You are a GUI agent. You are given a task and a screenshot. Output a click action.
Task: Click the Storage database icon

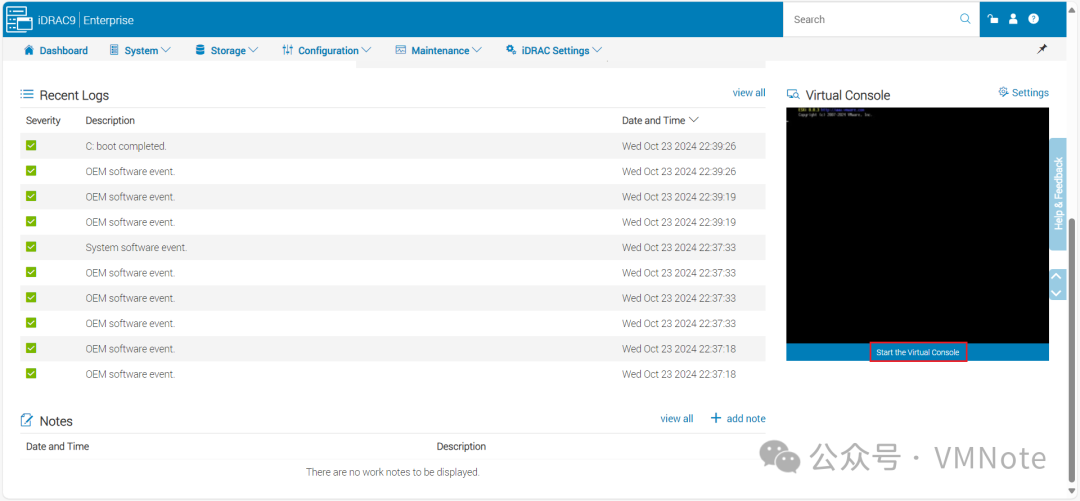click(x=200, y=50)
